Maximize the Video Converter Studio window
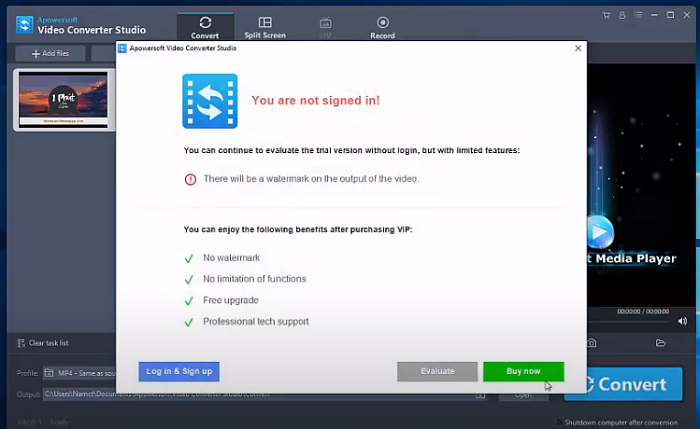 (670, 15)
